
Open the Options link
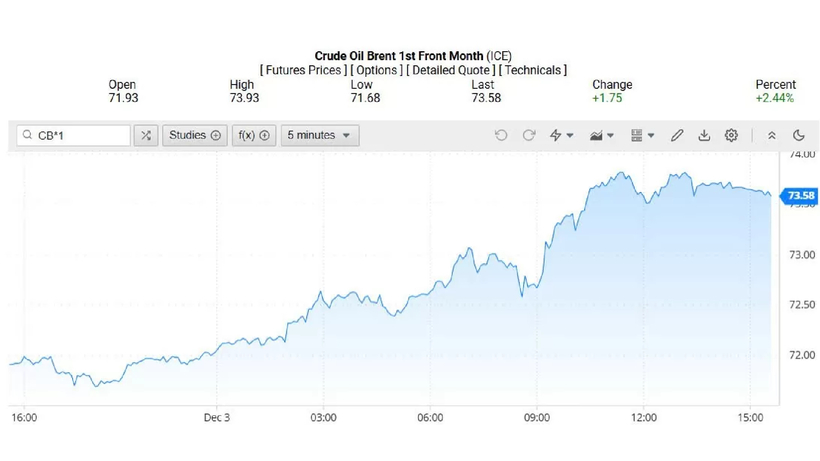(376, 70)
